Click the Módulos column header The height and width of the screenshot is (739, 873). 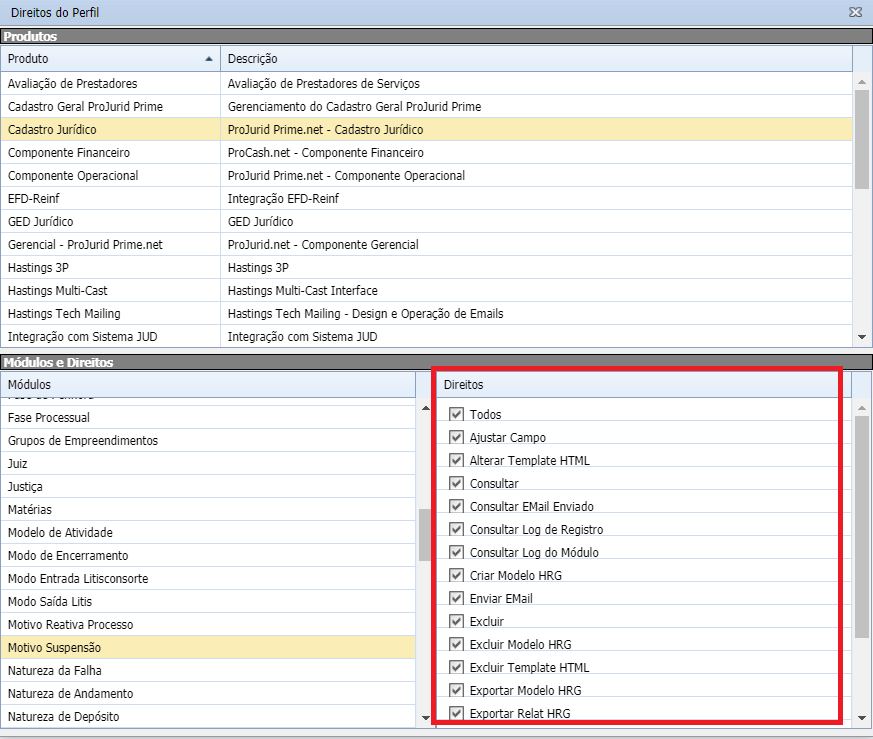(x=208, y=385)
